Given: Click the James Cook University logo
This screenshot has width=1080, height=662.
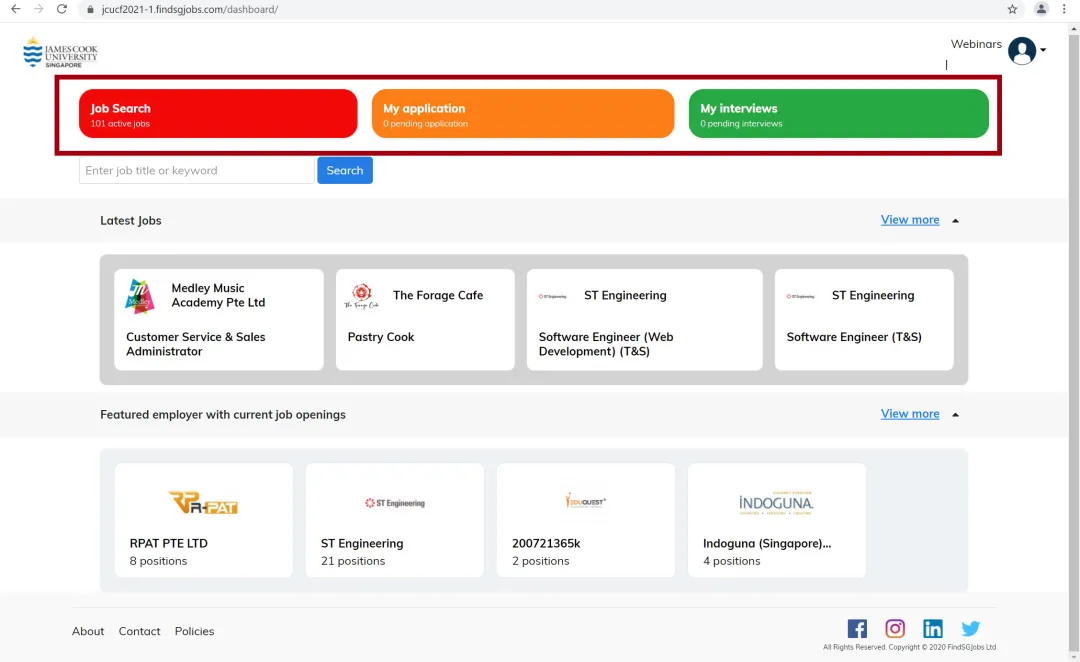Looking at the screenshot, I should tap(60, 52).
